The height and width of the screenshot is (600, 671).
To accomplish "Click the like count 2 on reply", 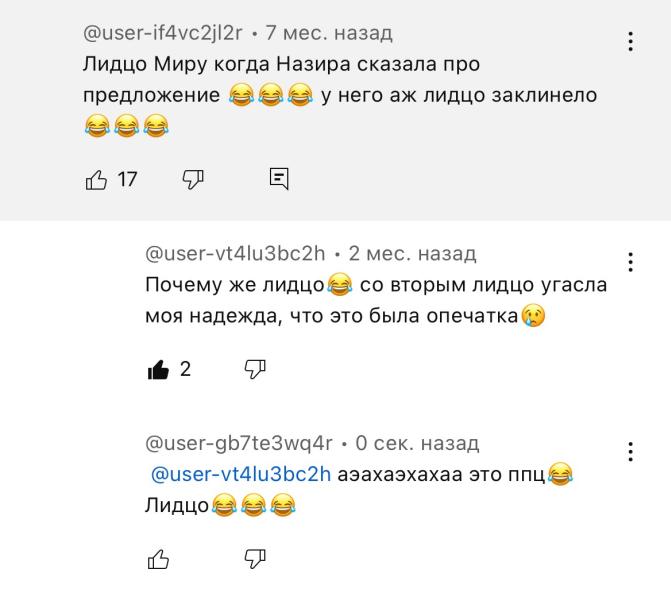I will click(x=185, y=370).
